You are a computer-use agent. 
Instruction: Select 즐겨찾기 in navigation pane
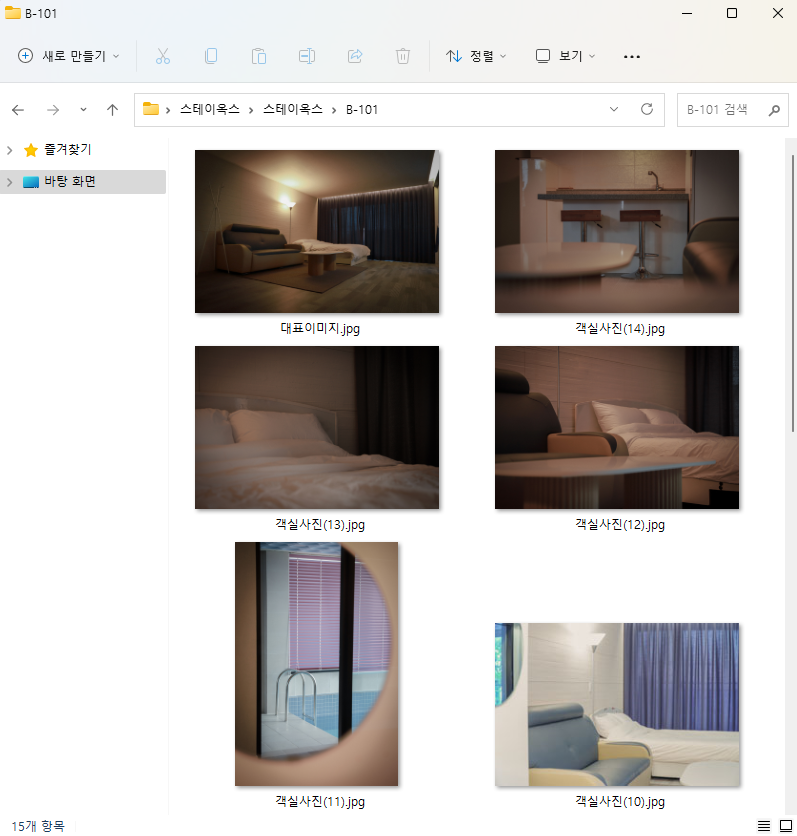[68, 150]
